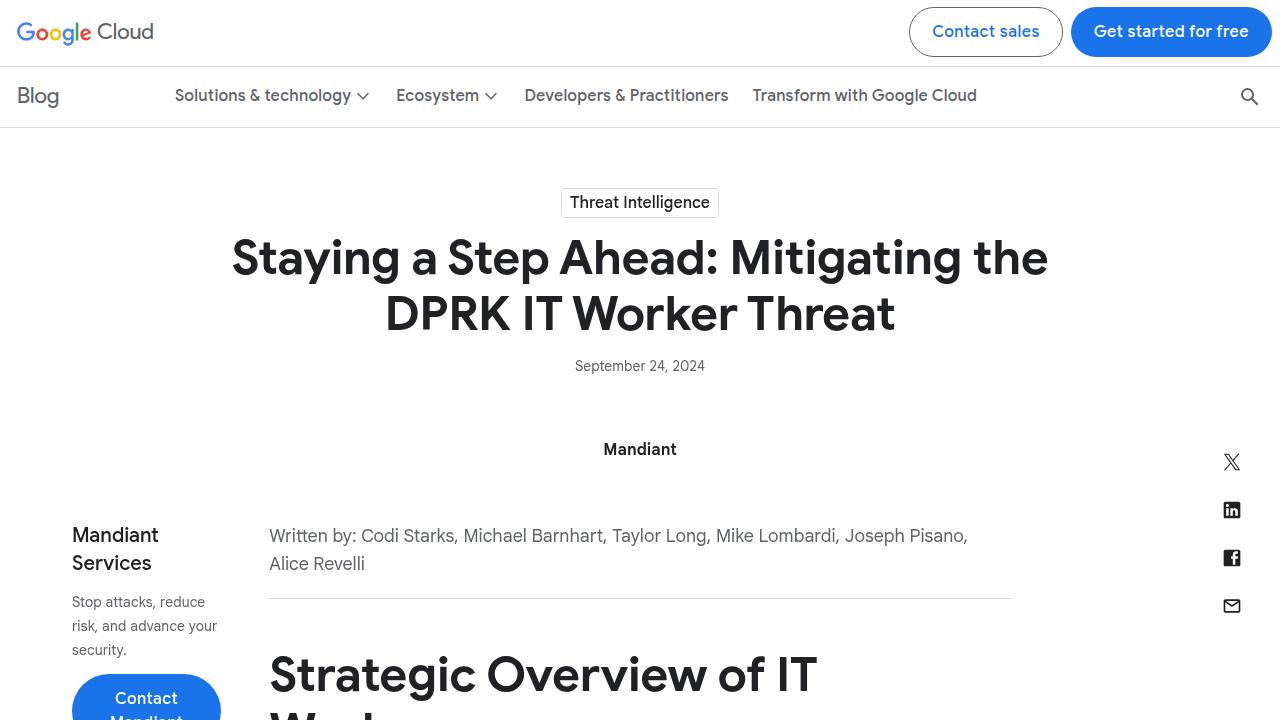Click the Contact sales button
Viewport: 1280px width, 720px height.
(985, 32)
